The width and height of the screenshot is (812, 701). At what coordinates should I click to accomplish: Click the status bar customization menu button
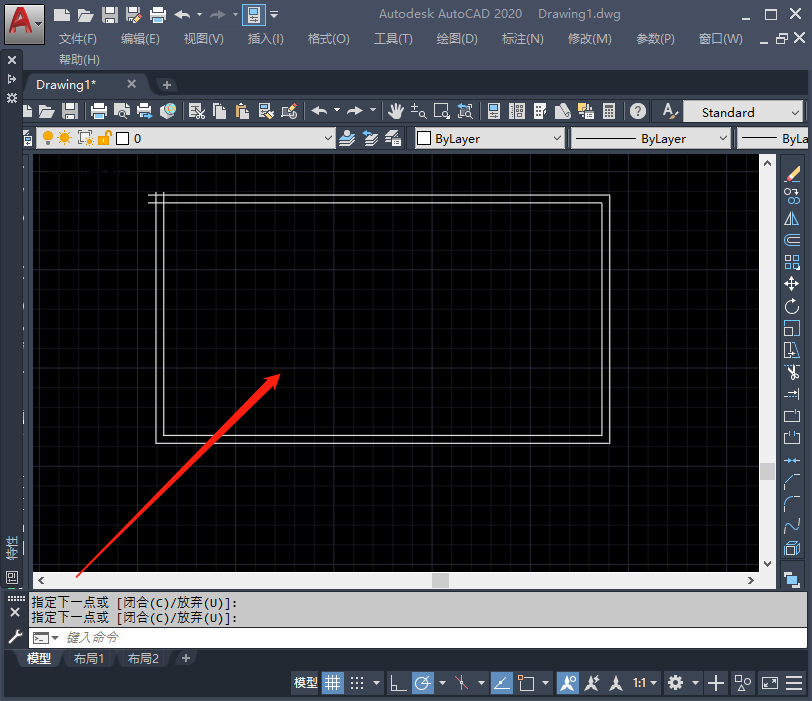pyautogui.click(x=794, y=683)
